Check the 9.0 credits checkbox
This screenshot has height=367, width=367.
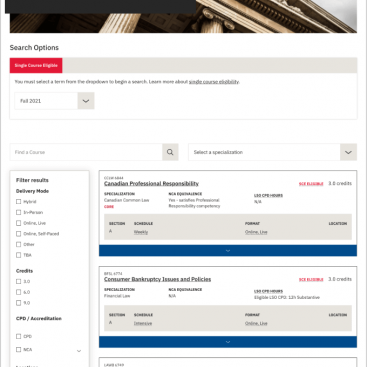point(18,303)
